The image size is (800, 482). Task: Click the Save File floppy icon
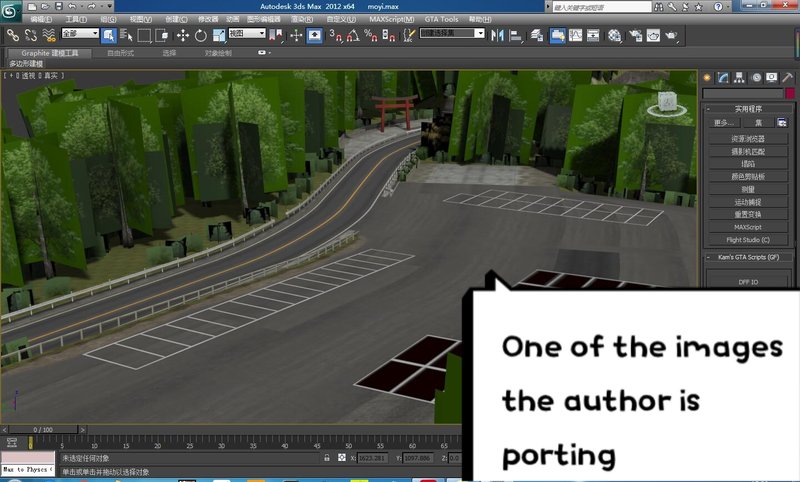[x=59, y=7]
